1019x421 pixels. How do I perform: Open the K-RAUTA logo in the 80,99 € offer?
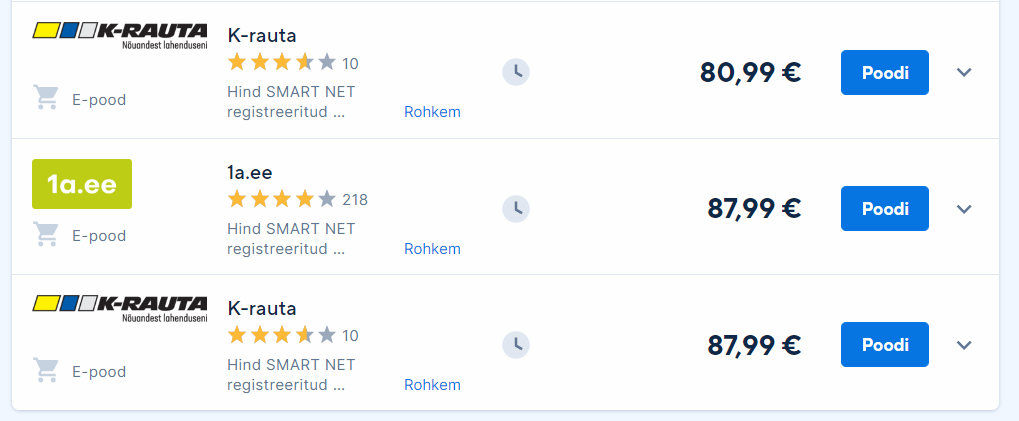(x=120, y=36)
